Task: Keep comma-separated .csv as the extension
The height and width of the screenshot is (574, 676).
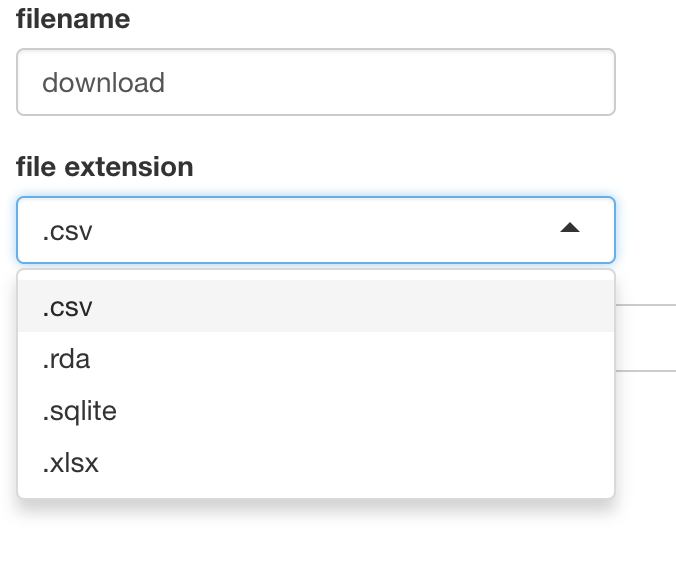Action: 316,307
